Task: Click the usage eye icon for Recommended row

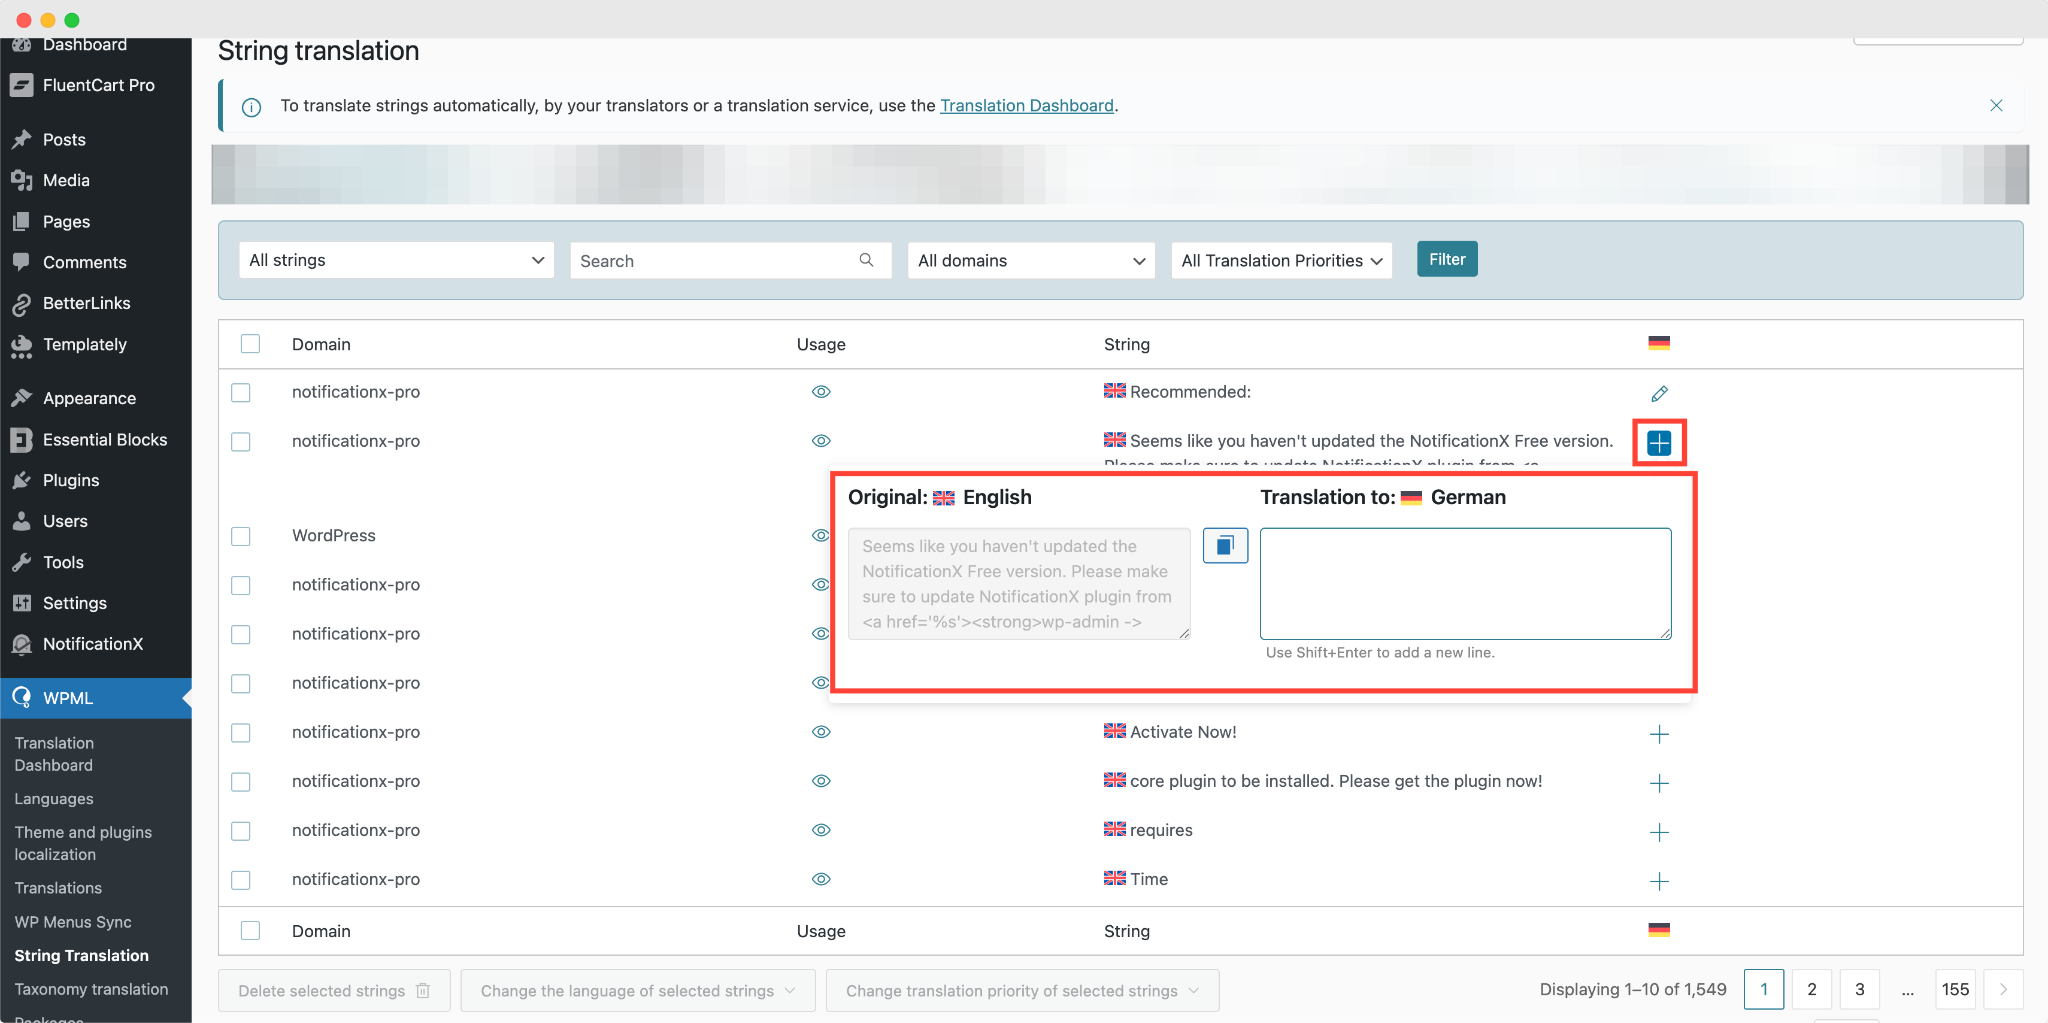Action: tap(821, 392)
